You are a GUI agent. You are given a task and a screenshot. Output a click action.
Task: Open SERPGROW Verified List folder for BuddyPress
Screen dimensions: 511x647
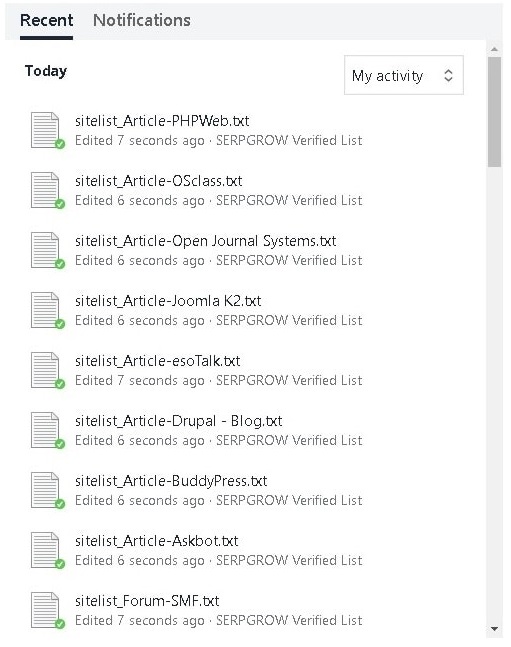289,501
